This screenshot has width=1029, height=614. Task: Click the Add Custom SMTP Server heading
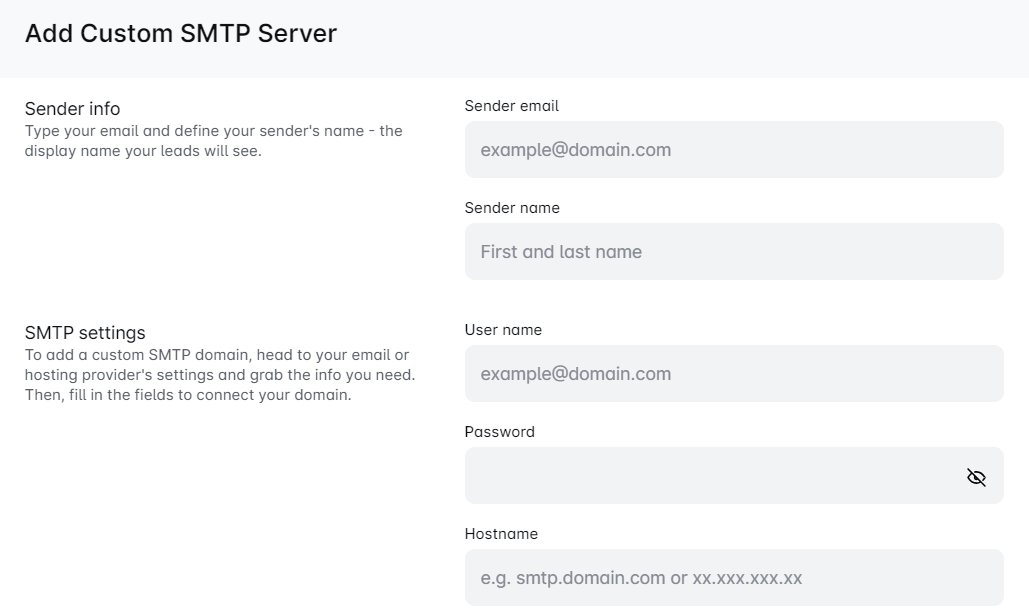pyautogui.click(x=179, y=33)
